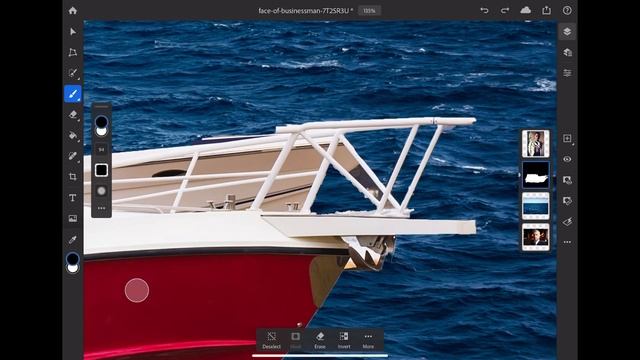This screenshot has width=640, height=360.
Task: Select the Move tool
Action: click(73, 31)
